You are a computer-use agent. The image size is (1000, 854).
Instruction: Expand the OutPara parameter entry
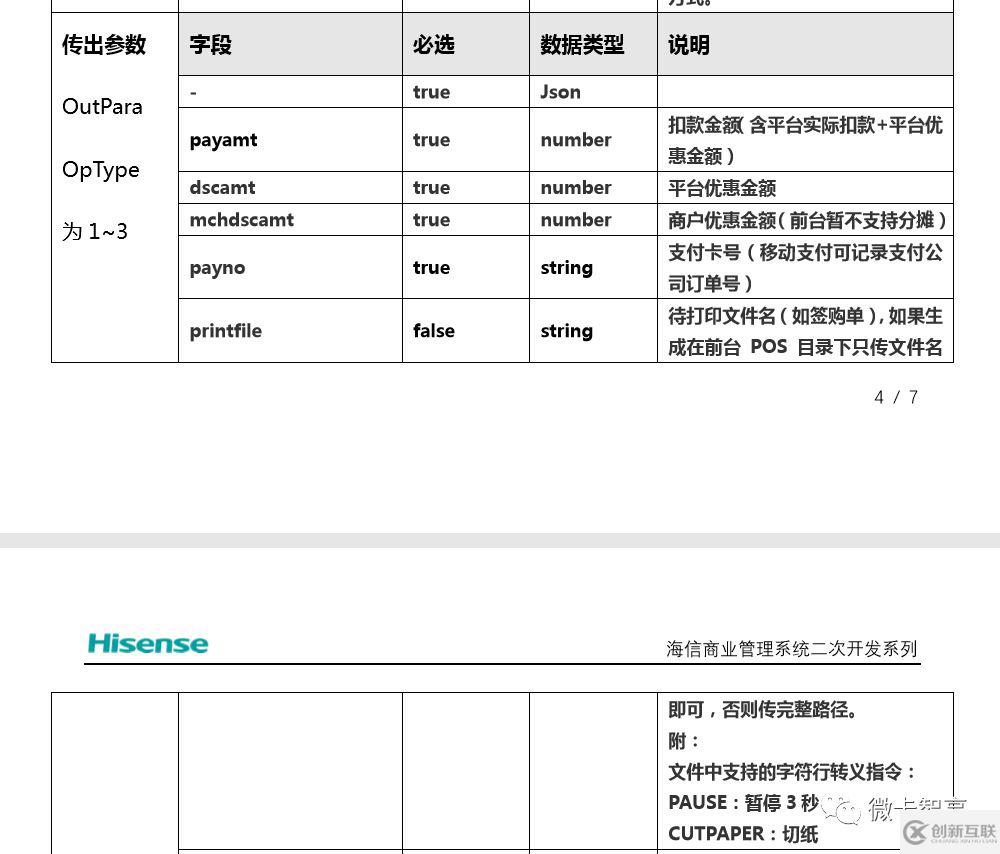(102, 106)
